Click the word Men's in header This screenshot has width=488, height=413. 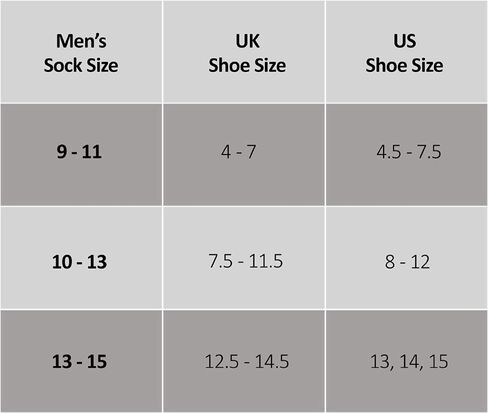pyautogui.click(x=81, y=41)
